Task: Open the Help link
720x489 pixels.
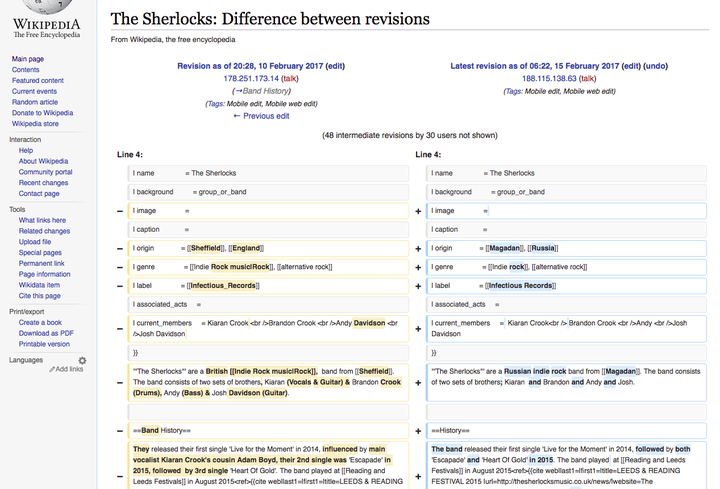Action: point(26,151)
